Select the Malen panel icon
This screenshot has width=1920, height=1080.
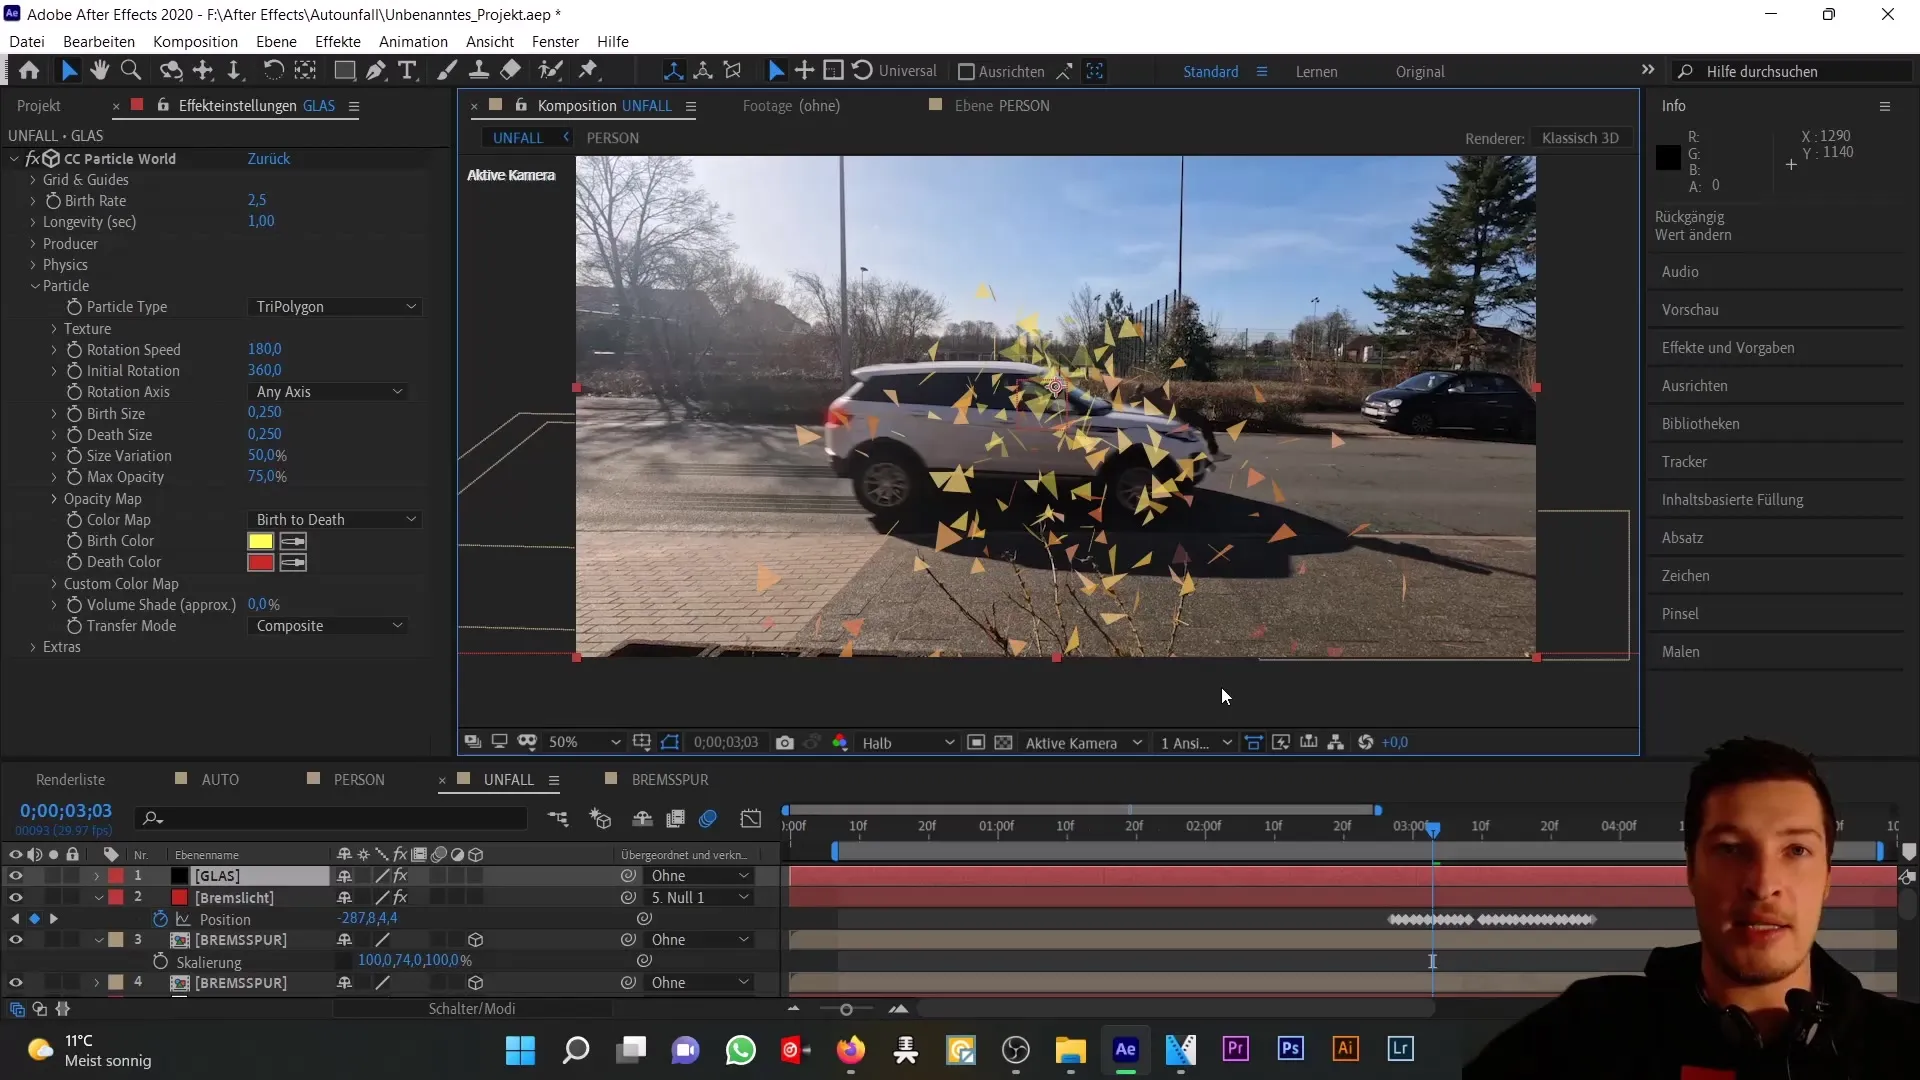click(x=1683, y=651)
